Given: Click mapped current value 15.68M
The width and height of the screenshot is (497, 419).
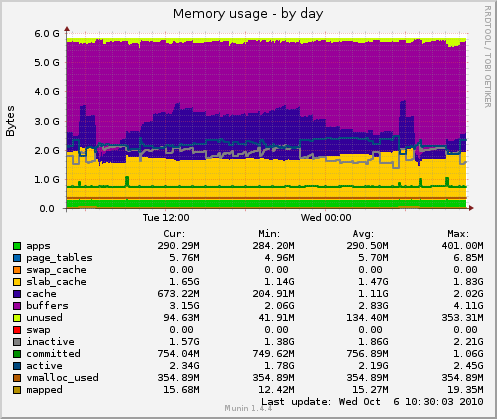Looking at the screenshot, I should 181,390.
